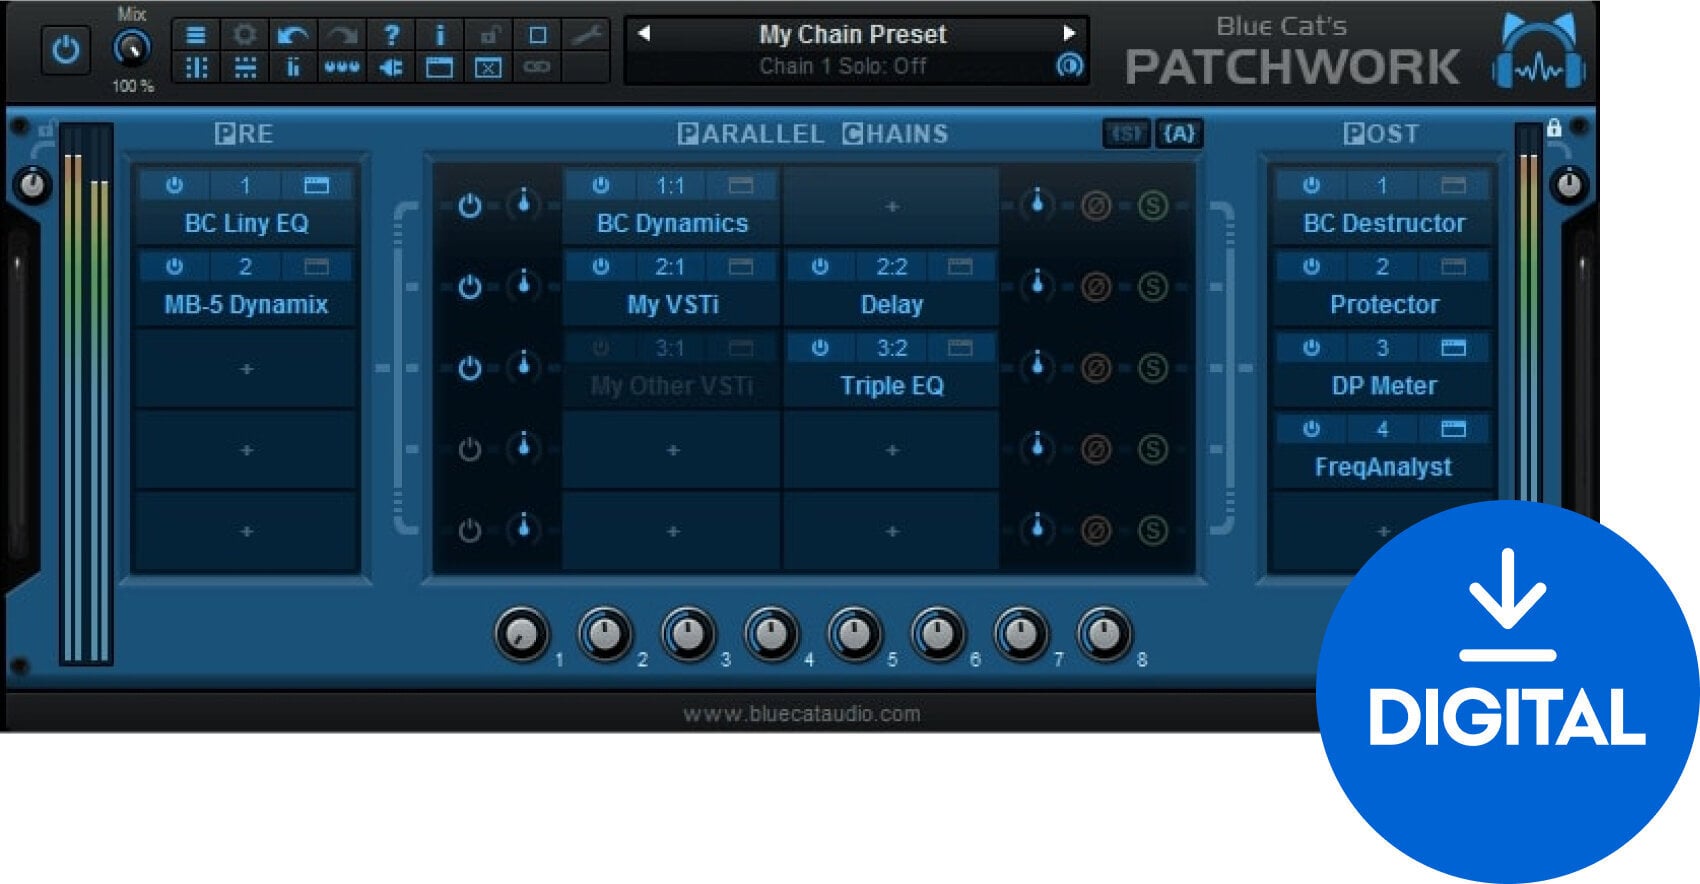Select the BC Destructor plugin slot
The image size is (1700, 884).
(x=1384, y=223)
